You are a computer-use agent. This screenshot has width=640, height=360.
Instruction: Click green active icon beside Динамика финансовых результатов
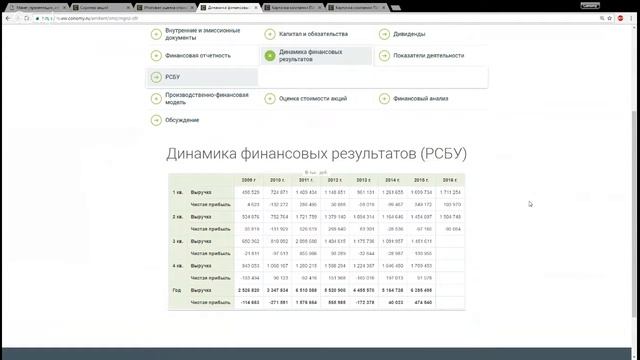(270, 56)
